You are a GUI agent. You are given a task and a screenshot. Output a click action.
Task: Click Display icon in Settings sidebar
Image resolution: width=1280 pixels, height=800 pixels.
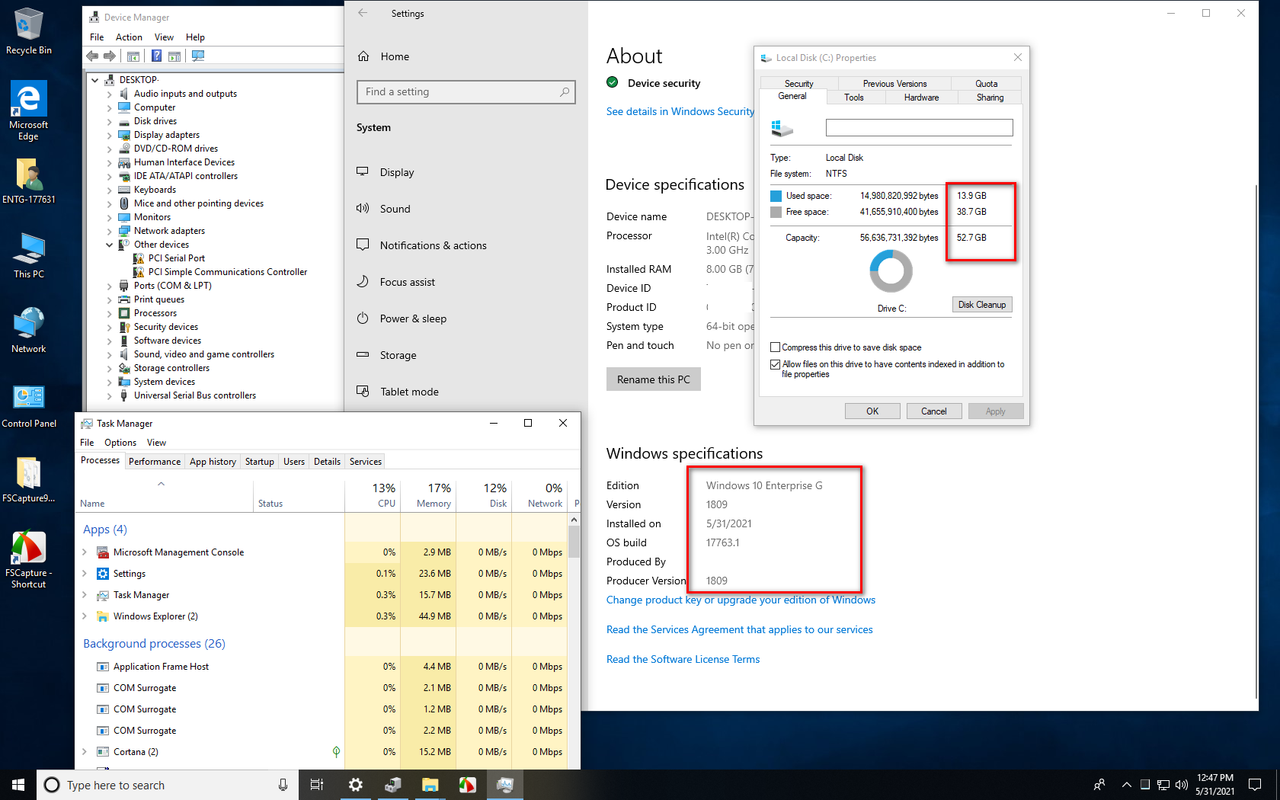click(363, 172)
